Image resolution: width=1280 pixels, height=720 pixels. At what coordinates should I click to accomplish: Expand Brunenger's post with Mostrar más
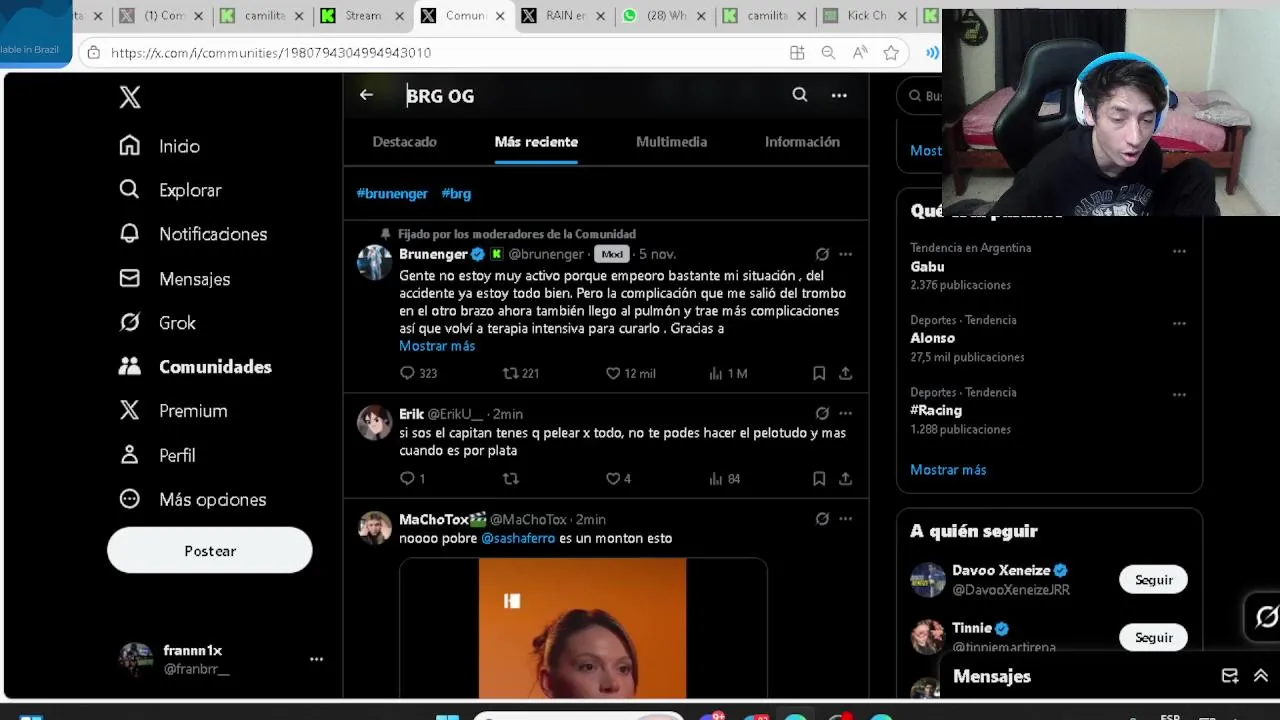coord(437,346)
